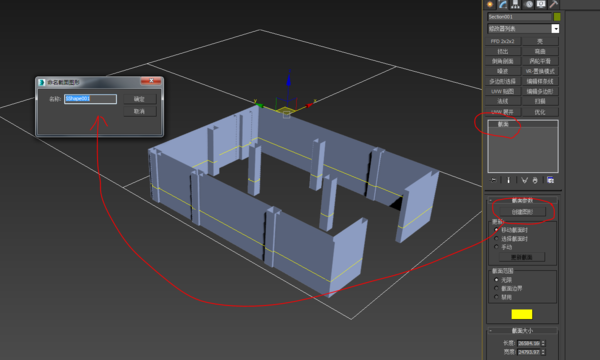
Task: Open the Create command panel tab
Action: [x=490, y=4]
